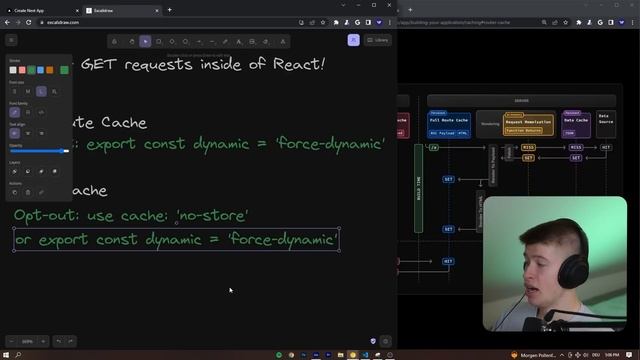Open the left browser's three-dot menu

point(390,22)
